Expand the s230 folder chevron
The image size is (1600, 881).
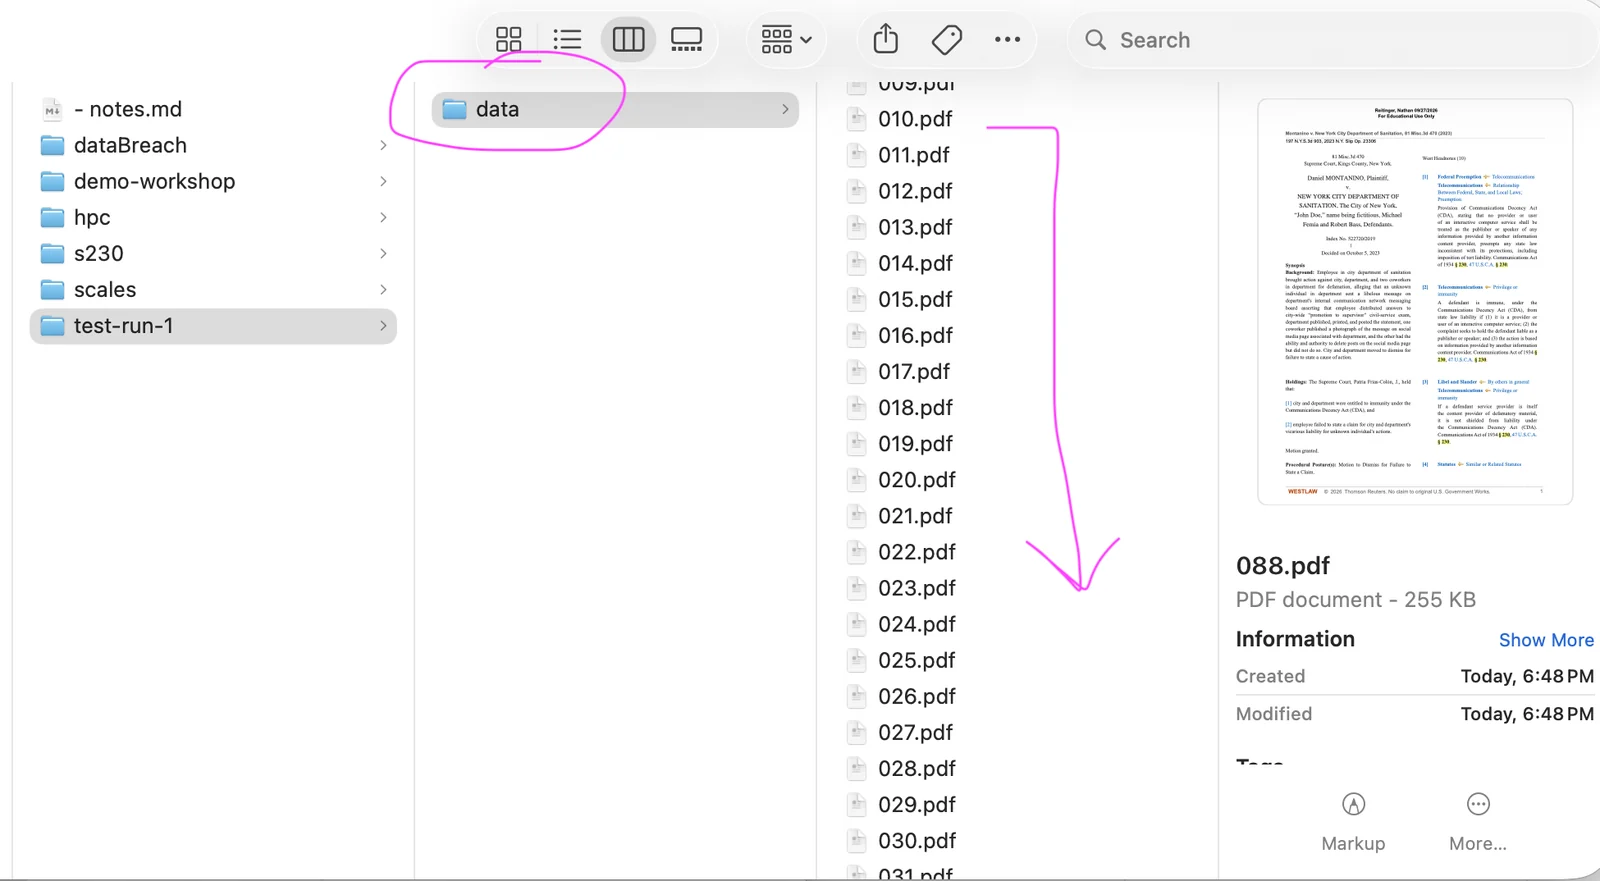click(383, 253)
